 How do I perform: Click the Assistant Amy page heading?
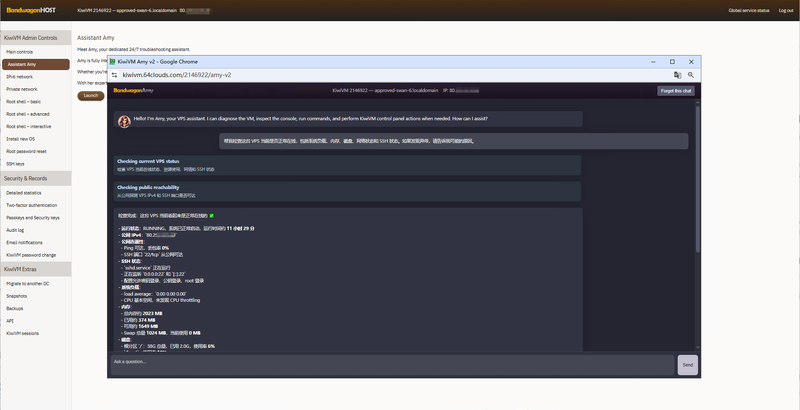click(x=96, y=38)
